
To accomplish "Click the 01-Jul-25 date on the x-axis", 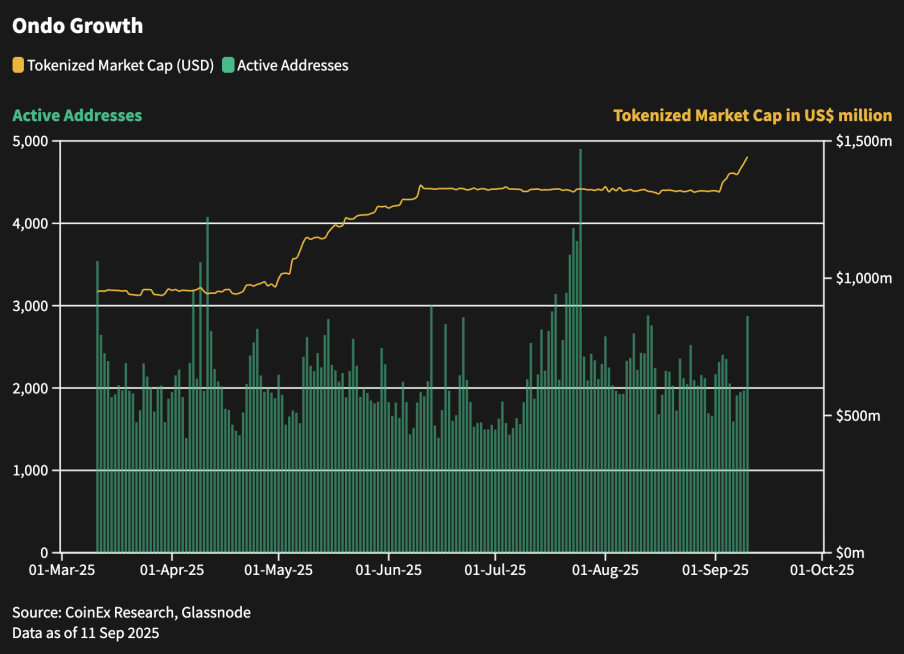I will tap(495, 570).
